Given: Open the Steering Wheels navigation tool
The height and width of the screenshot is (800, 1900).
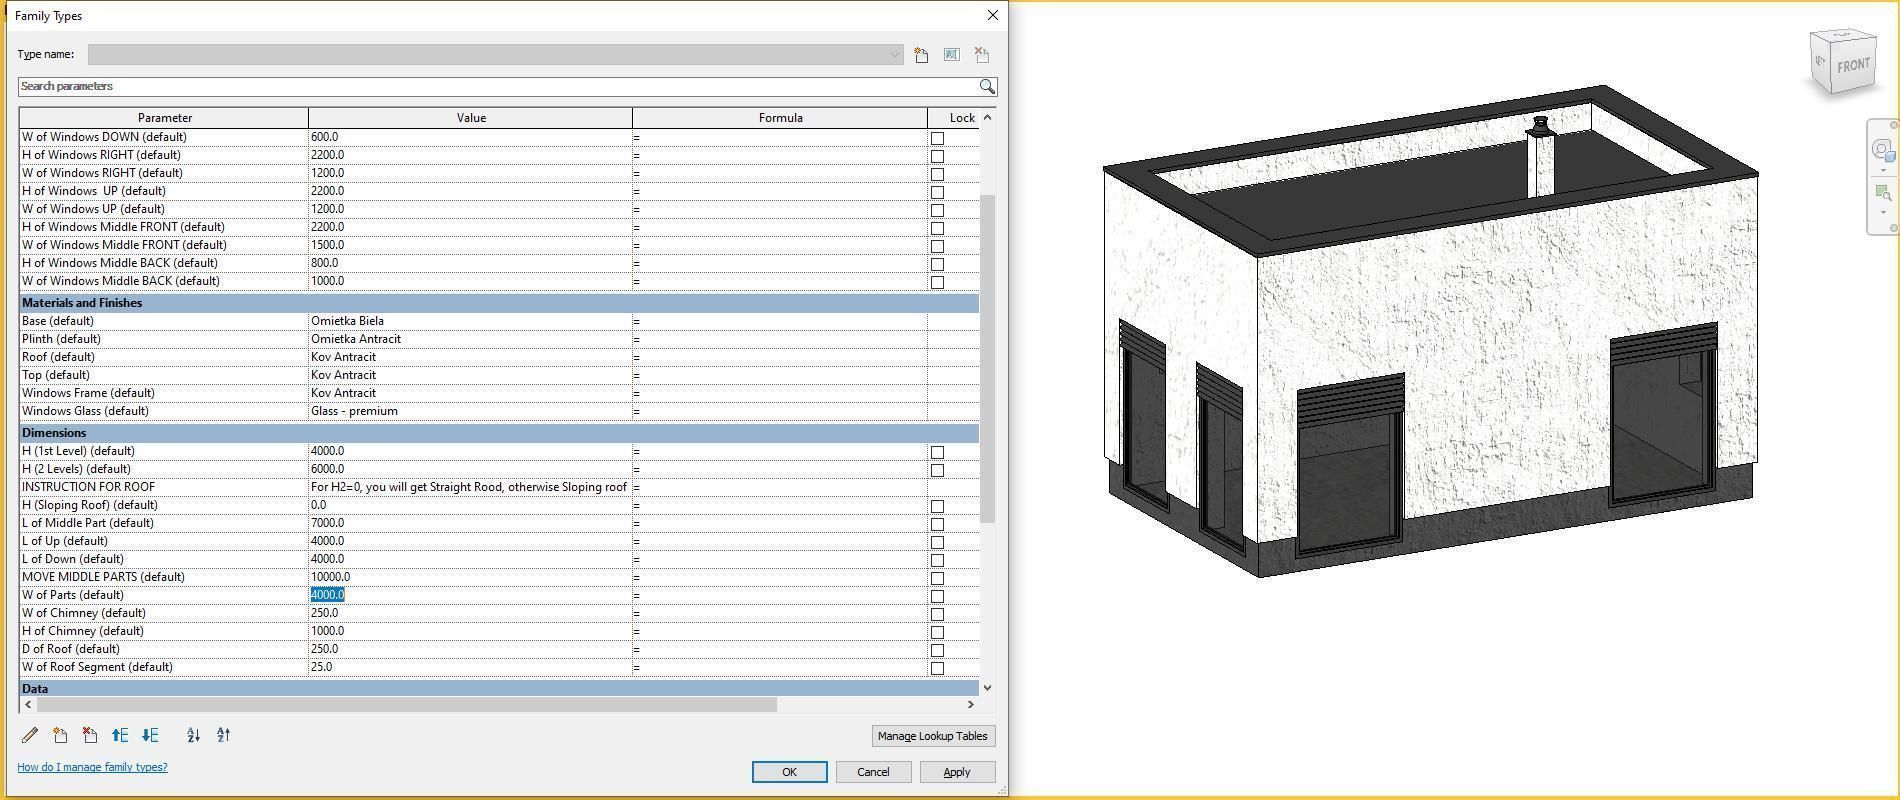Looking at the screenshot, I should coord(1882,150).
